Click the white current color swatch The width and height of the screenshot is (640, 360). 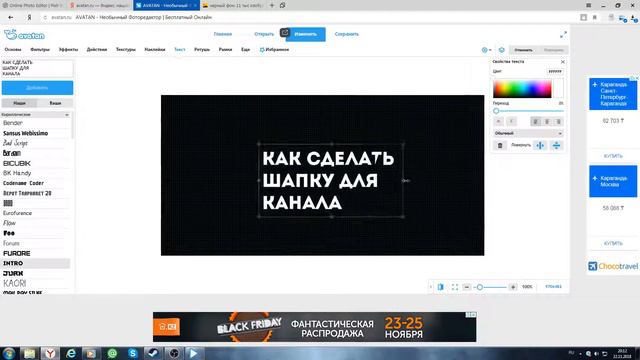pyautogui.click(x=558, y=89)
